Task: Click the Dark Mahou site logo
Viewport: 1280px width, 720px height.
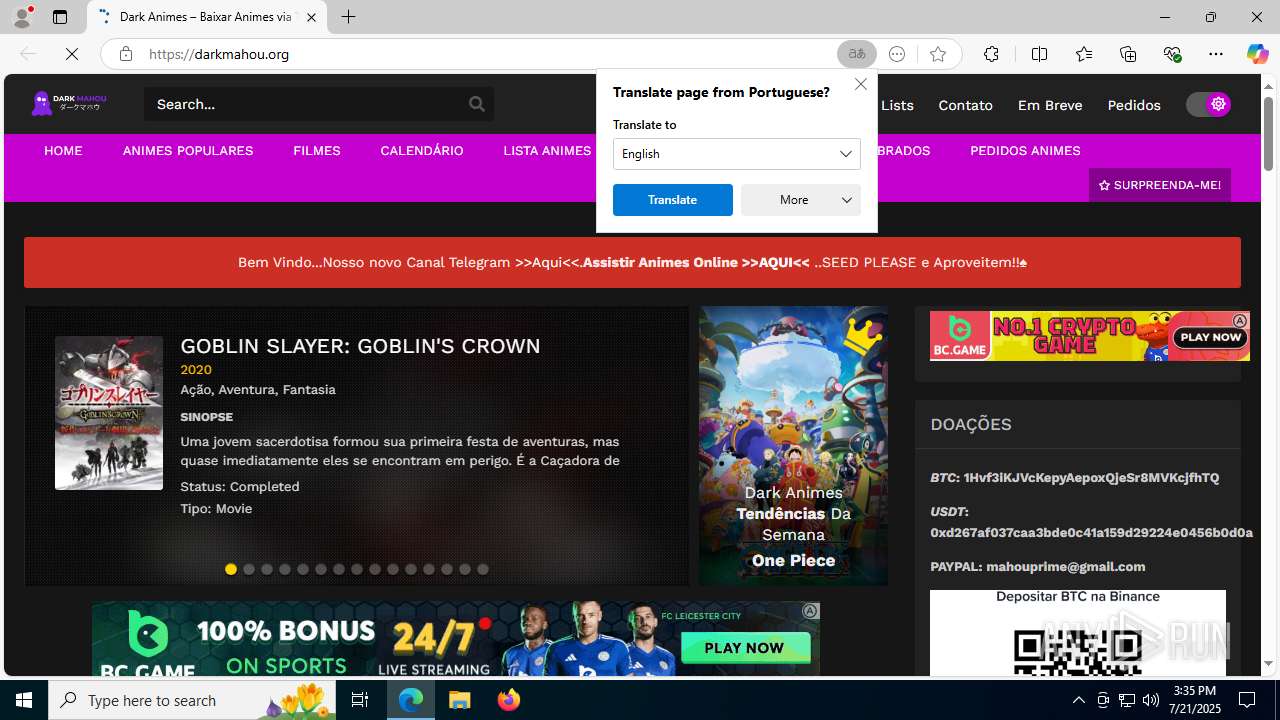Action: 69,103
